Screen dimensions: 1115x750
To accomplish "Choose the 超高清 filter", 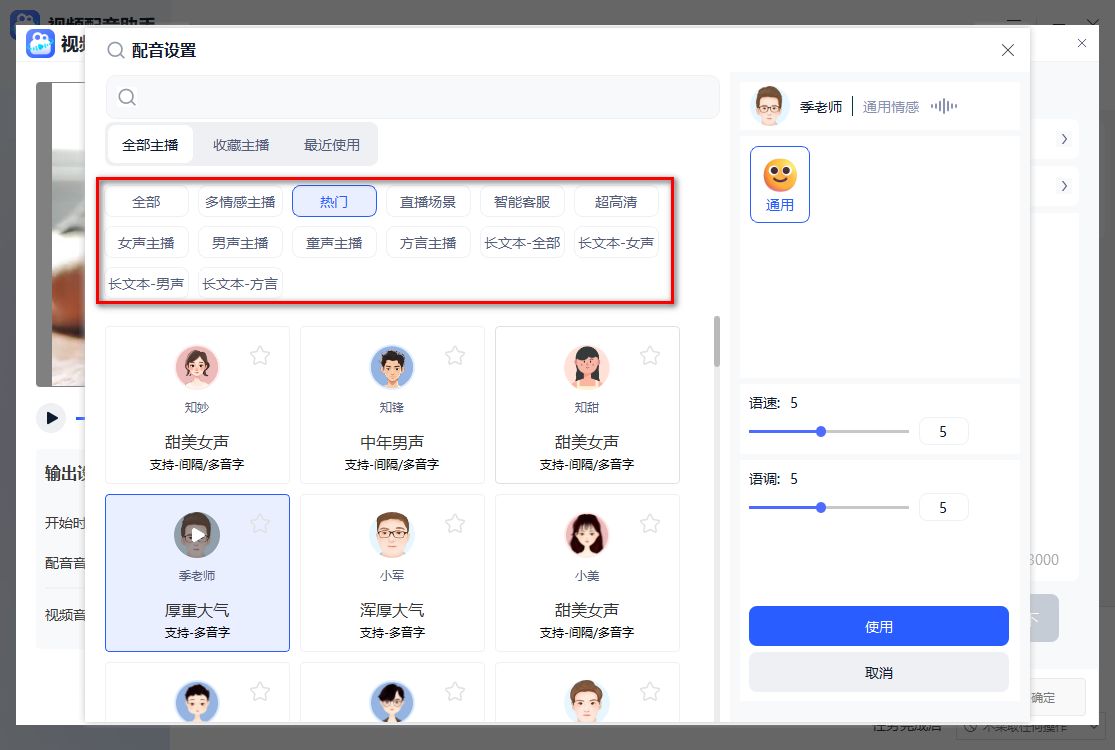I will pos(616,202).
